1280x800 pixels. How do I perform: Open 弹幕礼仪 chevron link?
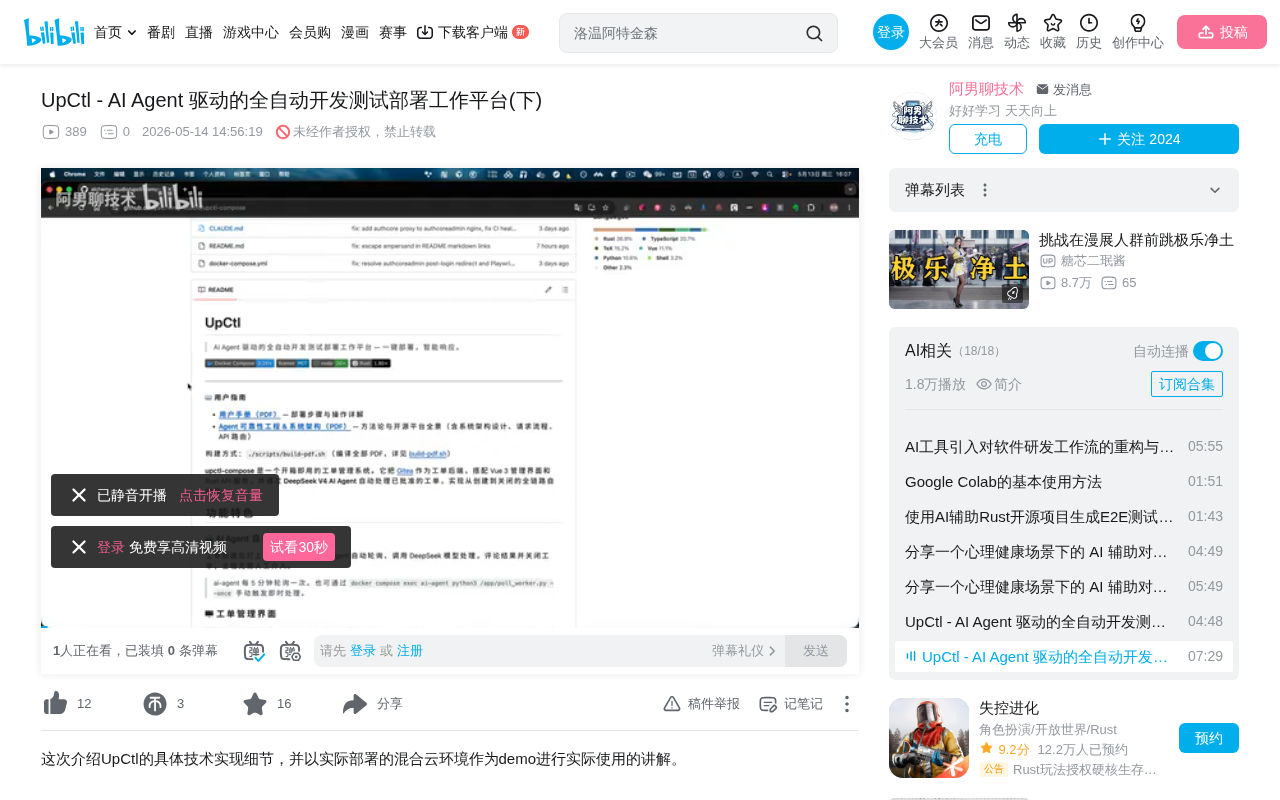pyautogui.click(x=744, y=651)
